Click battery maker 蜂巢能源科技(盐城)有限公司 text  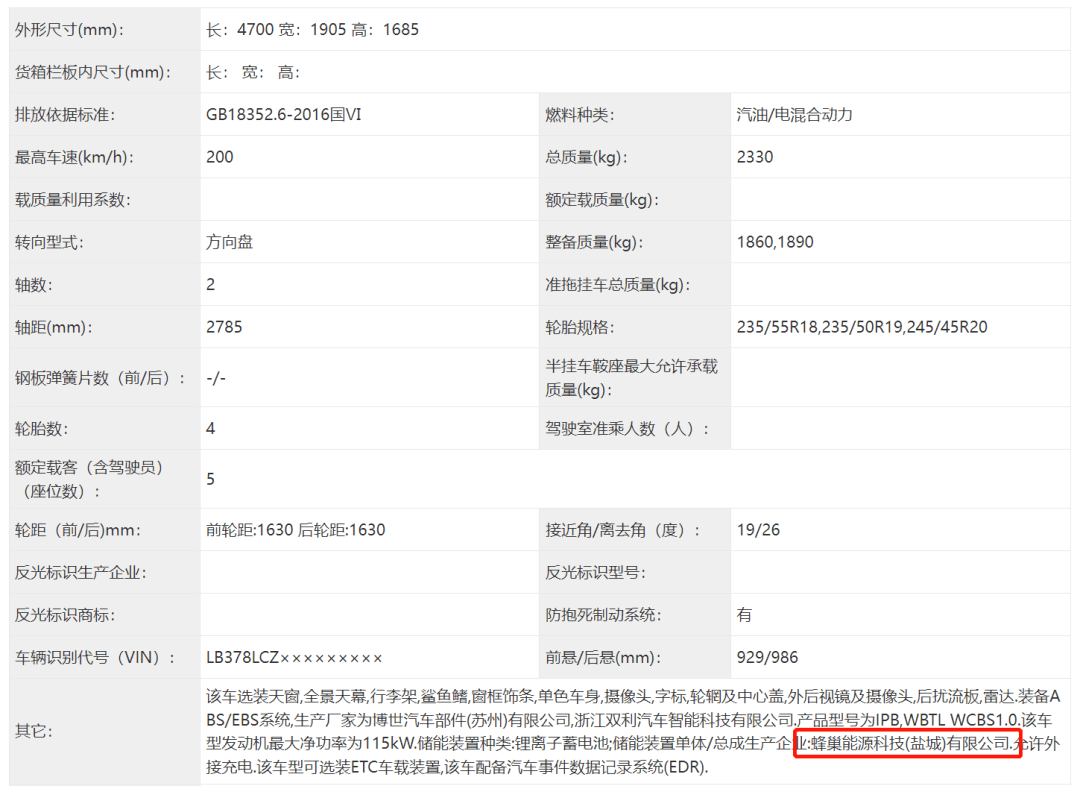click(911, 743)
